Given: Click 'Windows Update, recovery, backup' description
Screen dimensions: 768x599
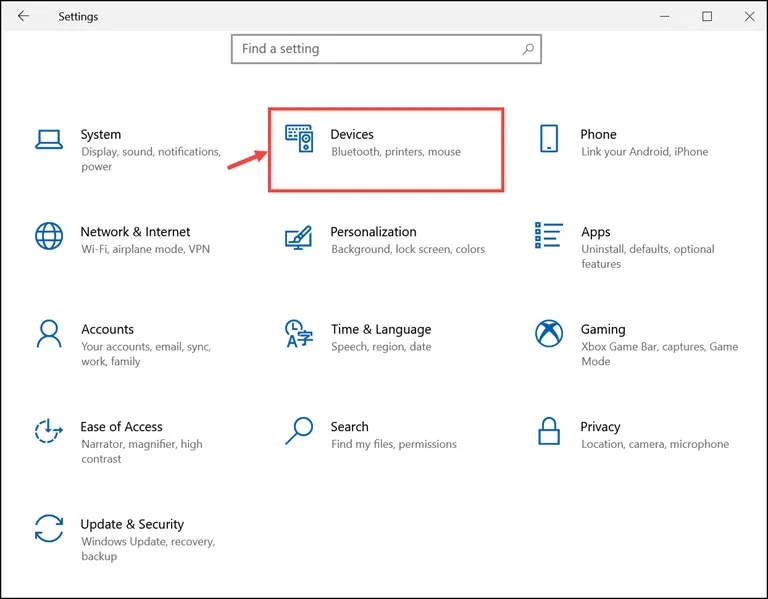Looking at the screenshot, I should pyautogui.click(x=148, y=549).
